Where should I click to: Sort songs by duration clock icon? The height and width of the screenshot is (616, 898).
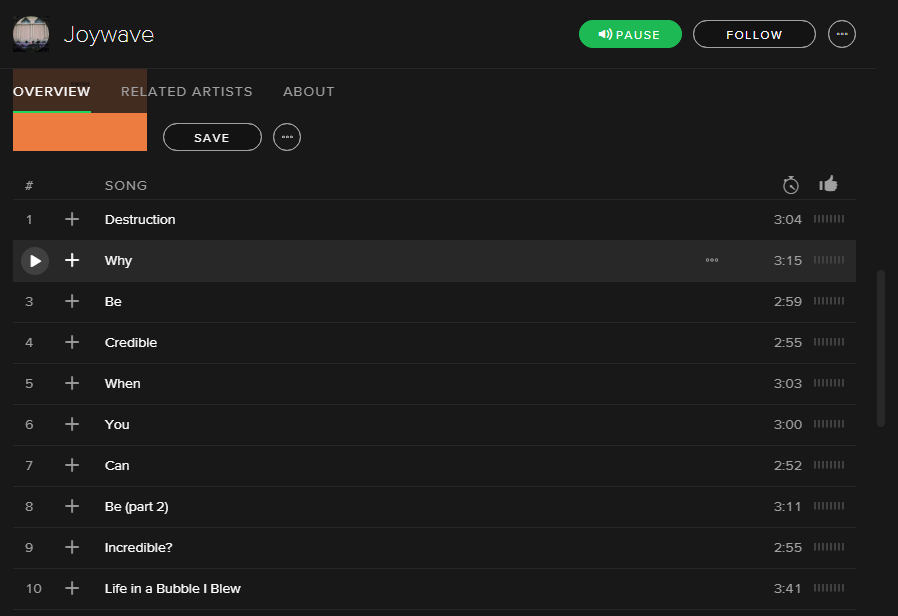[x=790, y=184]
